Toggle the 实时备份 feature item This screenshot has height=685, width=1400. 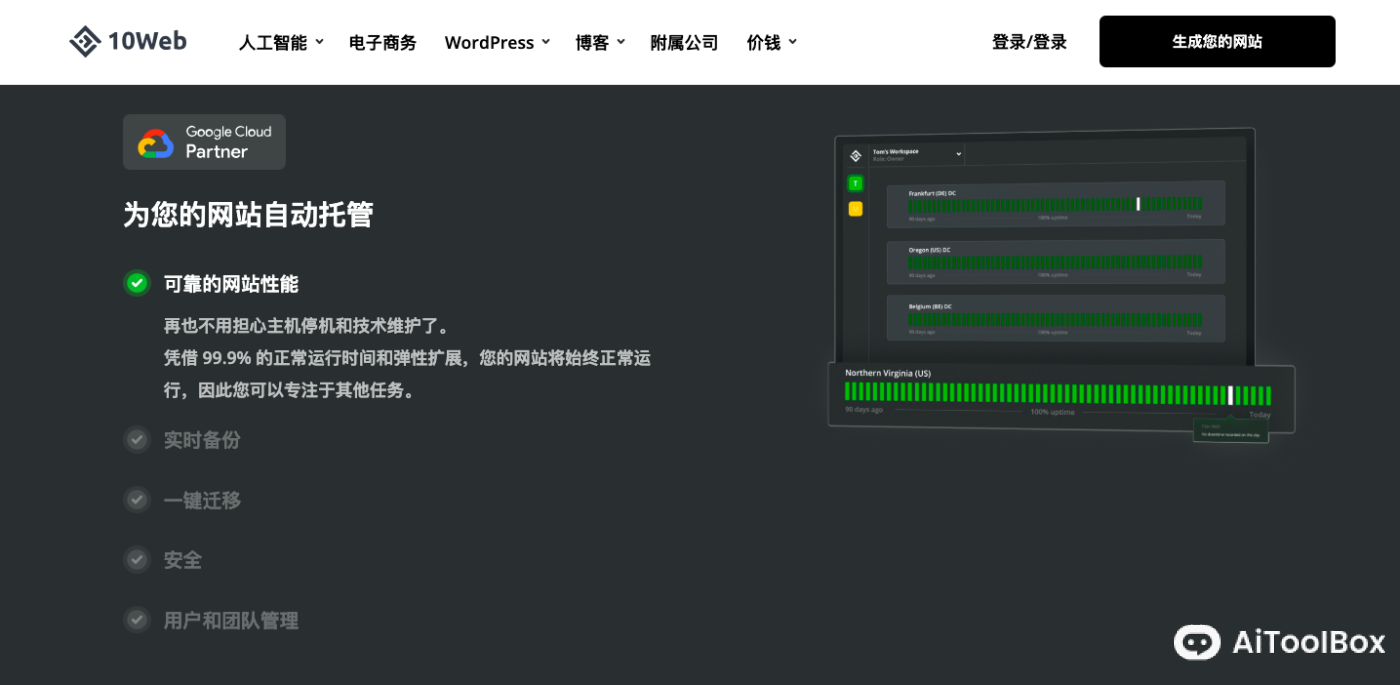202,440
